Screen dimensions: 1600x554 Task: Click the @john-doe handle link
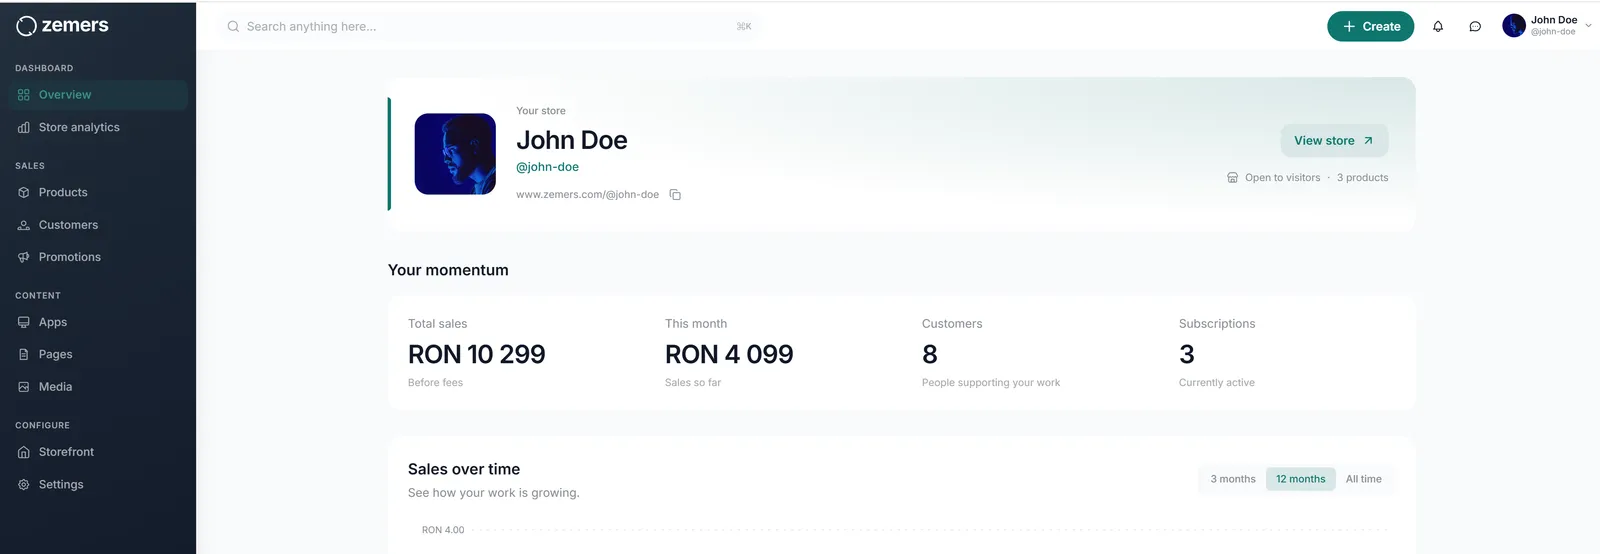[547, 167]
